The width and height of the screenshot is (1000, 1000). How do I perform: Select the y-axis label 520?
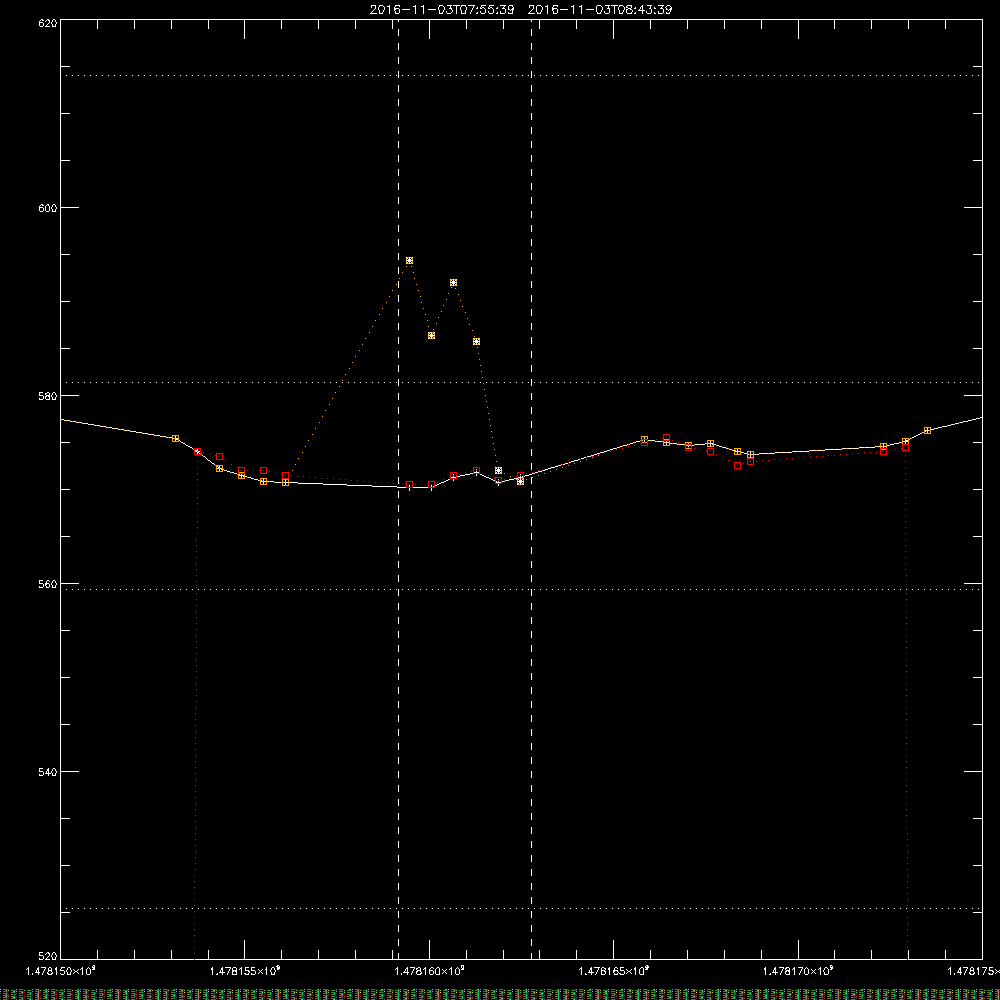pos(48,956)
